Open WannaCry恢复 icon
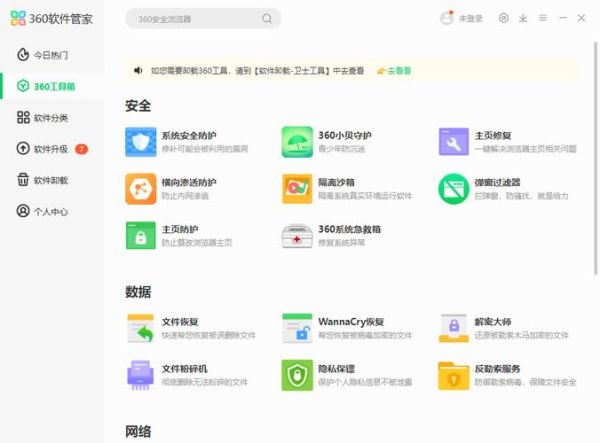Screen dimensions: 600x443 [297, 328]
